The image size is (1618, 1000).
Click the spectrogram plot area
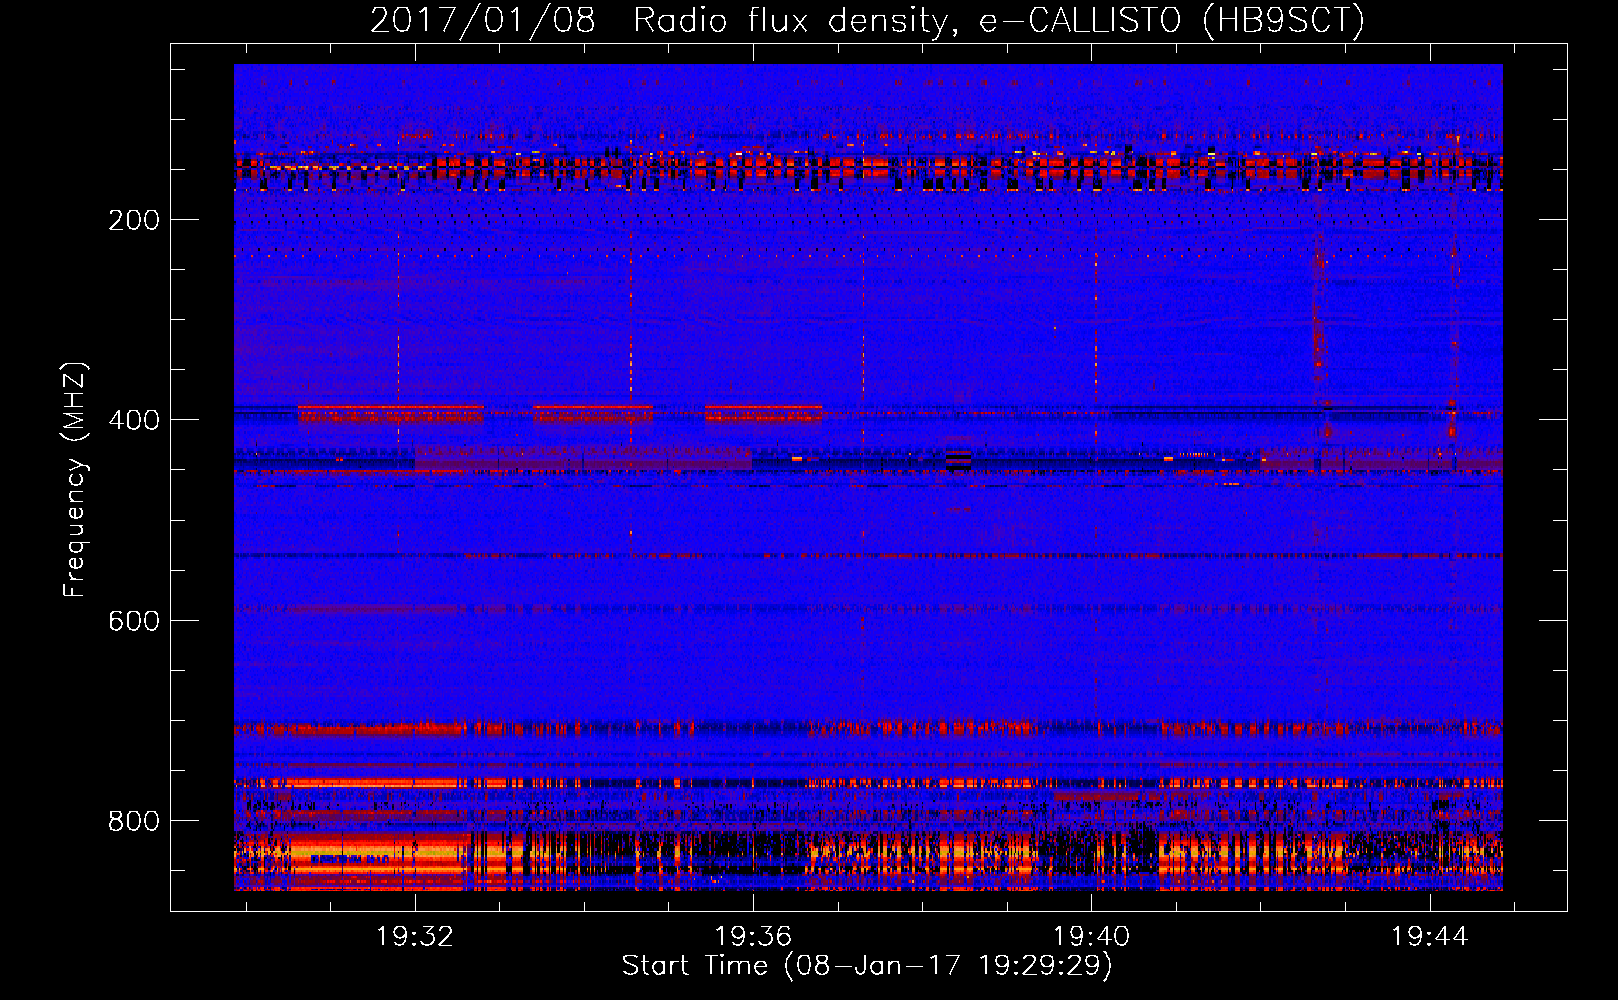point(868,477)
